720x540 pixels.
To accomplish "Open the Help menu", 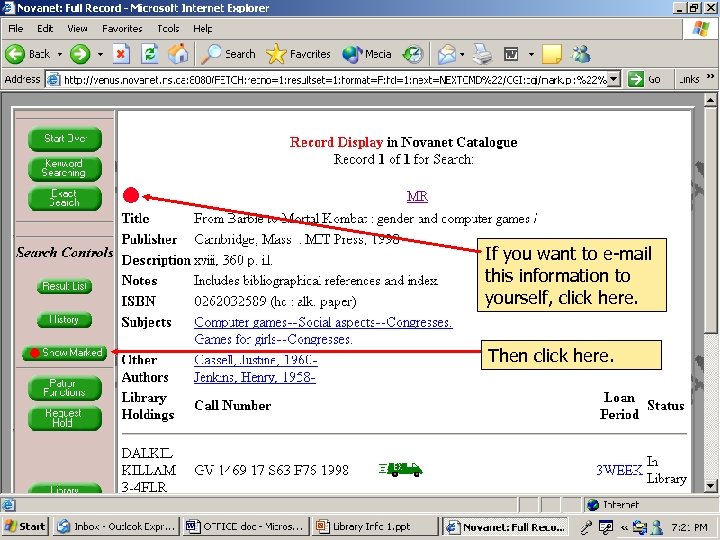I will (202, 28).
